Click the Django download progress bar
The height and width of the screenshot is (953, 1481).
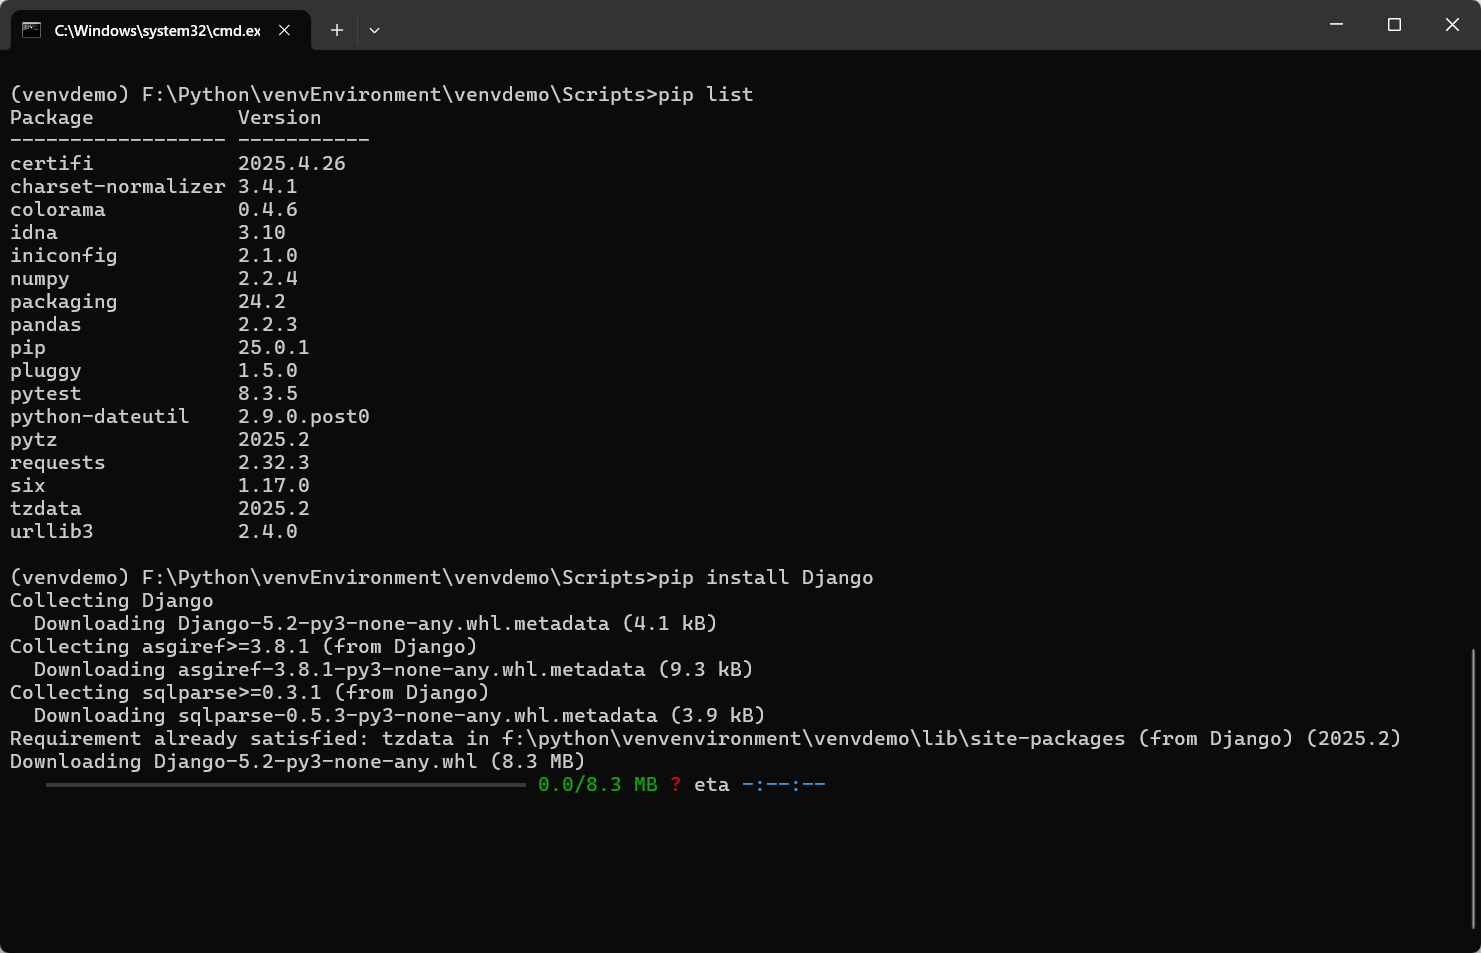[285, 785]
